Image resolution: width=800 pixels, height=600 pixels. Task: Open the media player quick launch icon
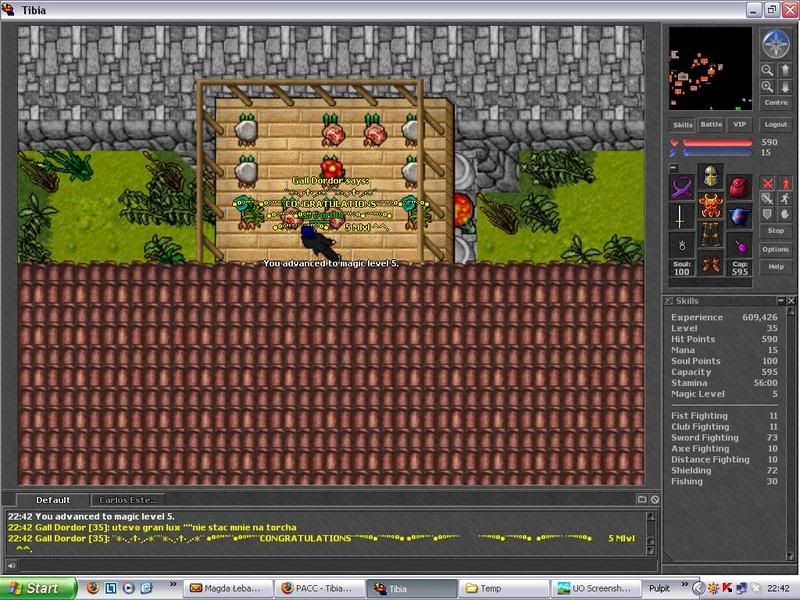point(129,588)
